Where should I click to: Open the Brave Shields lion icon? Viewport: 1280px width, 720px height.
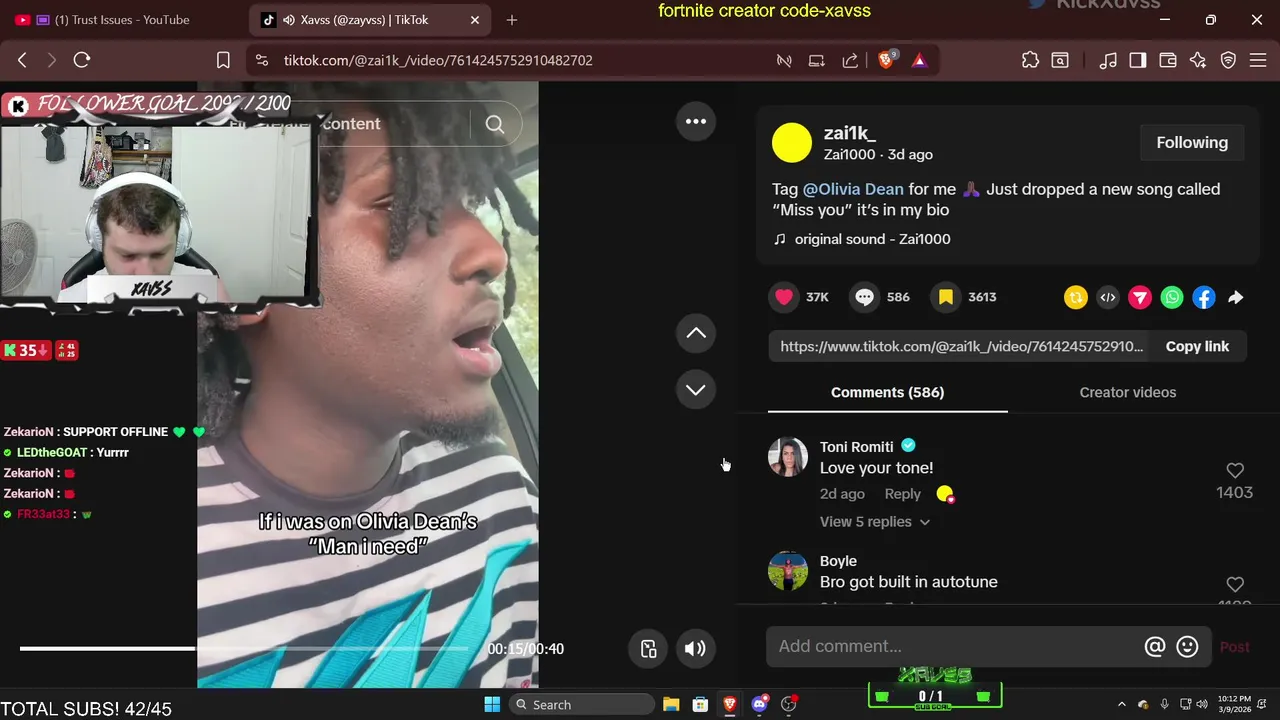[x=886, y=60]
